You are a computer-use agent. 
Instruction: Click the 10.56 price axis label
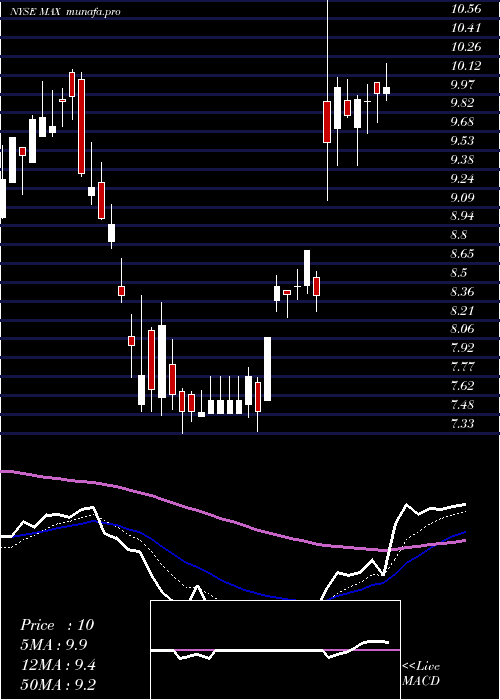point(466,9)
